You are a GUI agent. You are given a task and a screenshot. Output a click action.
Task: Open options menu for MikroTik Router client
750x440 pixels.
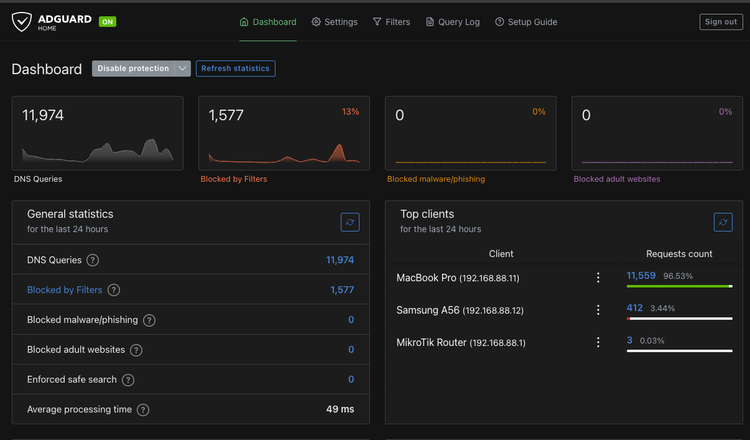598,342
